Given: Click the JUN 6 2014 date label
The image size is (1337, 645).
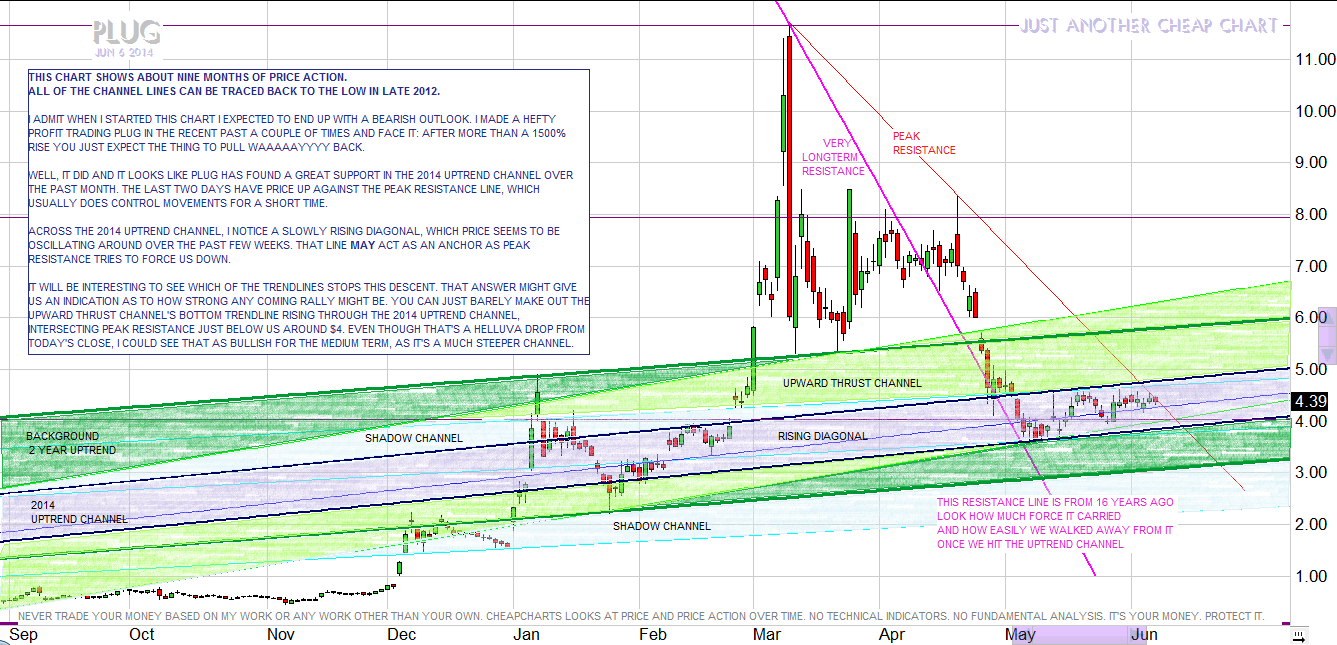Looking at the screenshot, I should coord(126,52).
